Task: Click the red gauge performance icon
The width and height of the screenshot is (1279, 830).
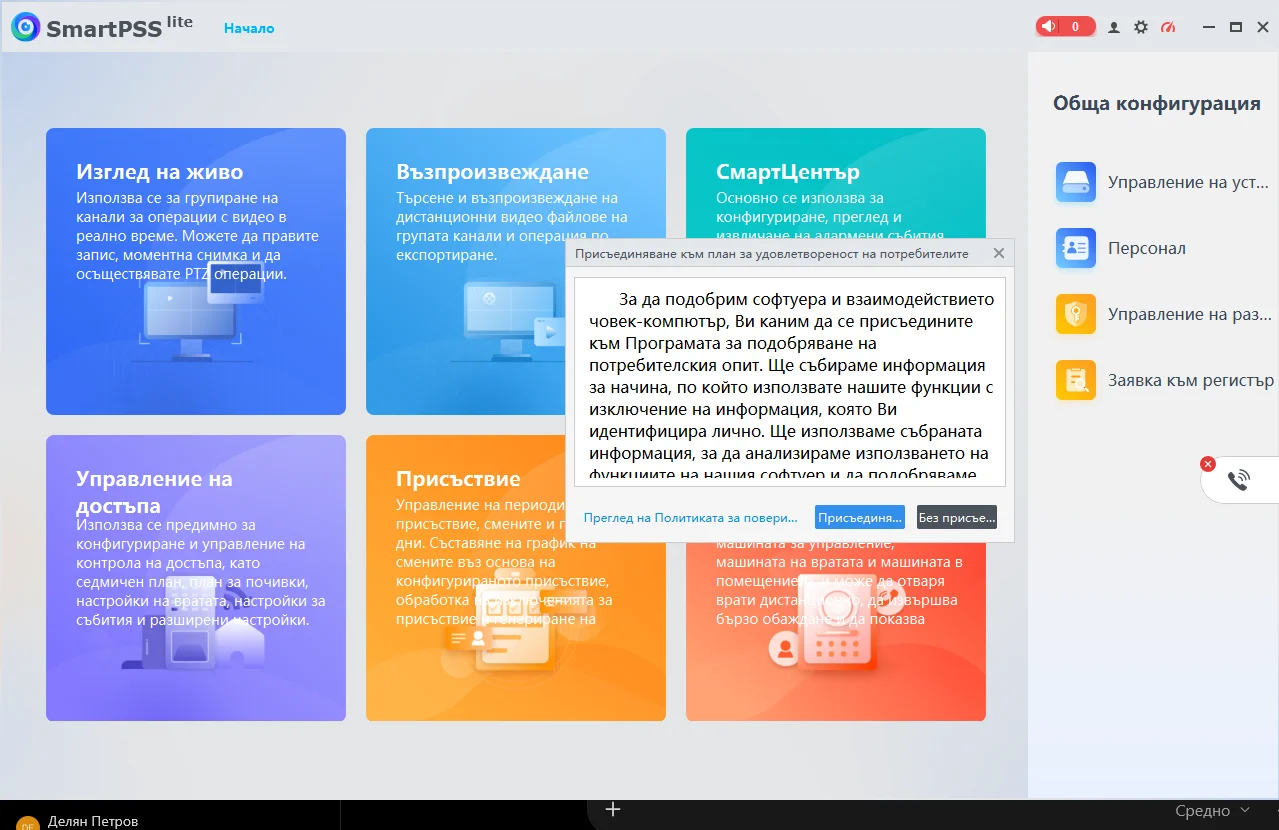Action: 1168,28
